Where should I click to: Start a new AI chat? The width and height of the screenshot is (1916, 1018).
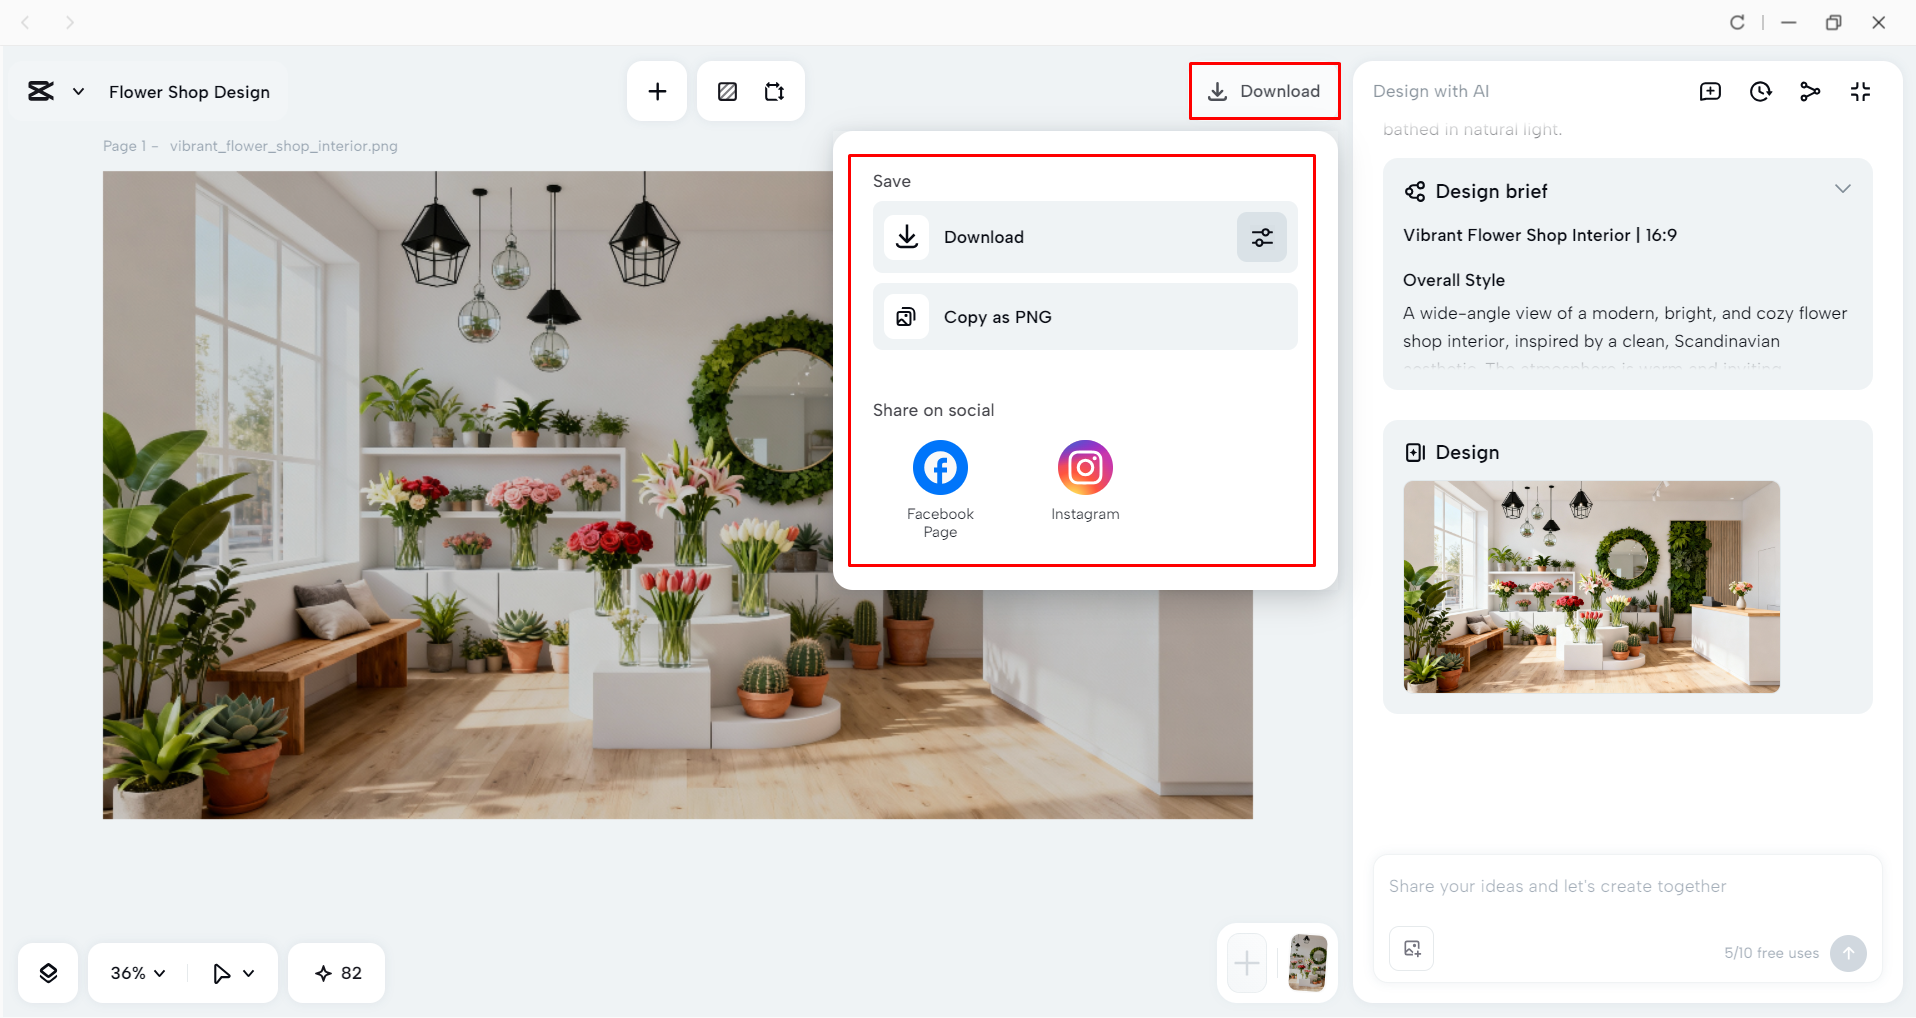pos(1710,92)
